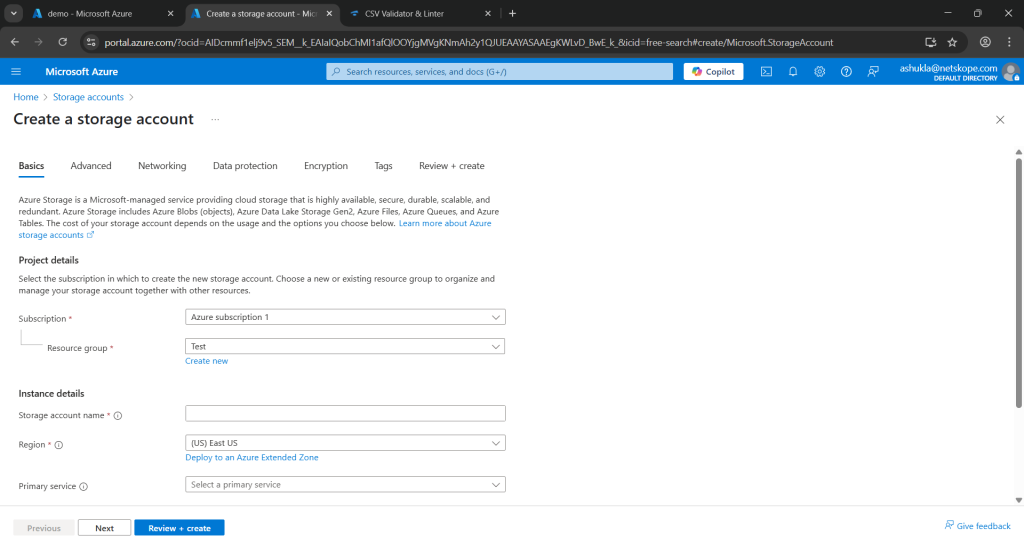
Task: Open the Resource group dropdown
Action: [345, 347]
